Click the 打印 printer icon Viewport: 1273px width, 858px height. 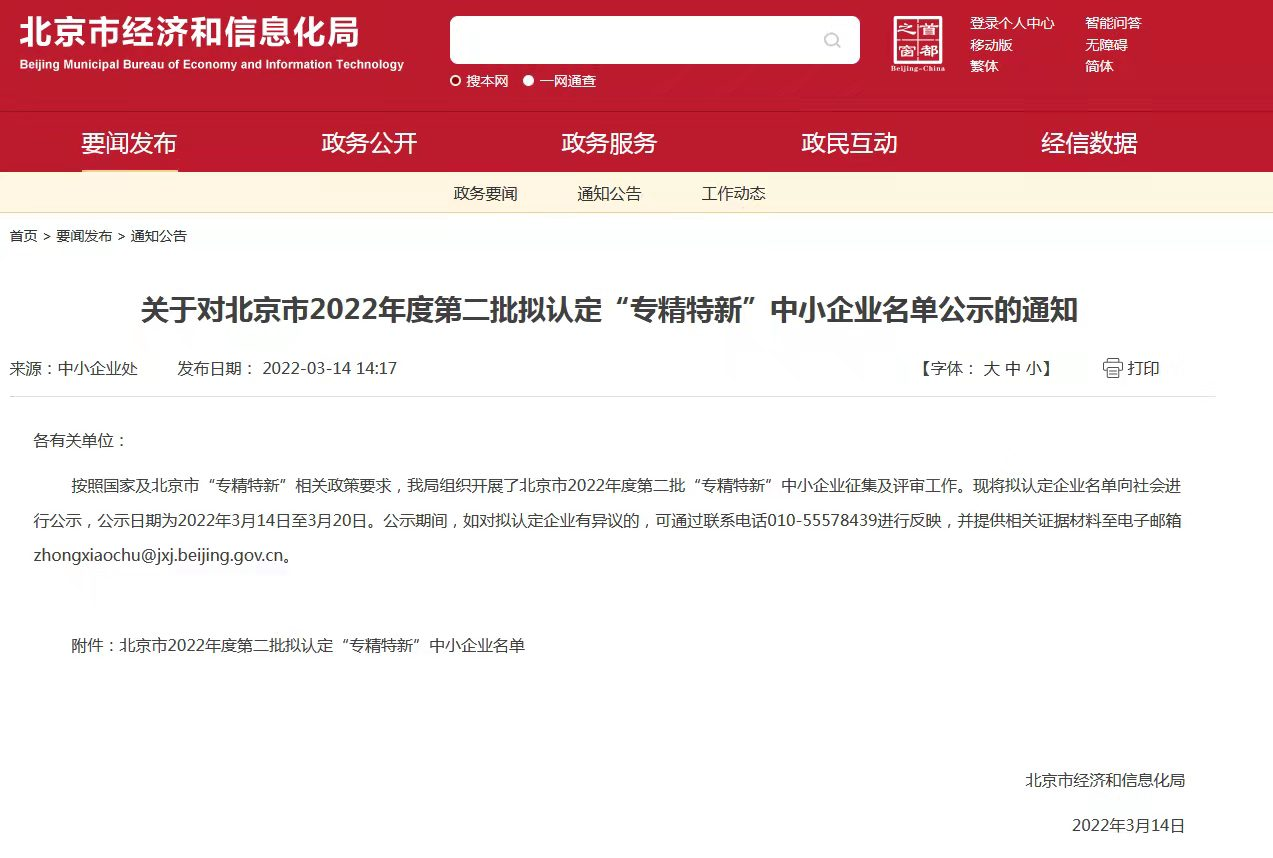pyautogui.click(x=1112, y=367)
